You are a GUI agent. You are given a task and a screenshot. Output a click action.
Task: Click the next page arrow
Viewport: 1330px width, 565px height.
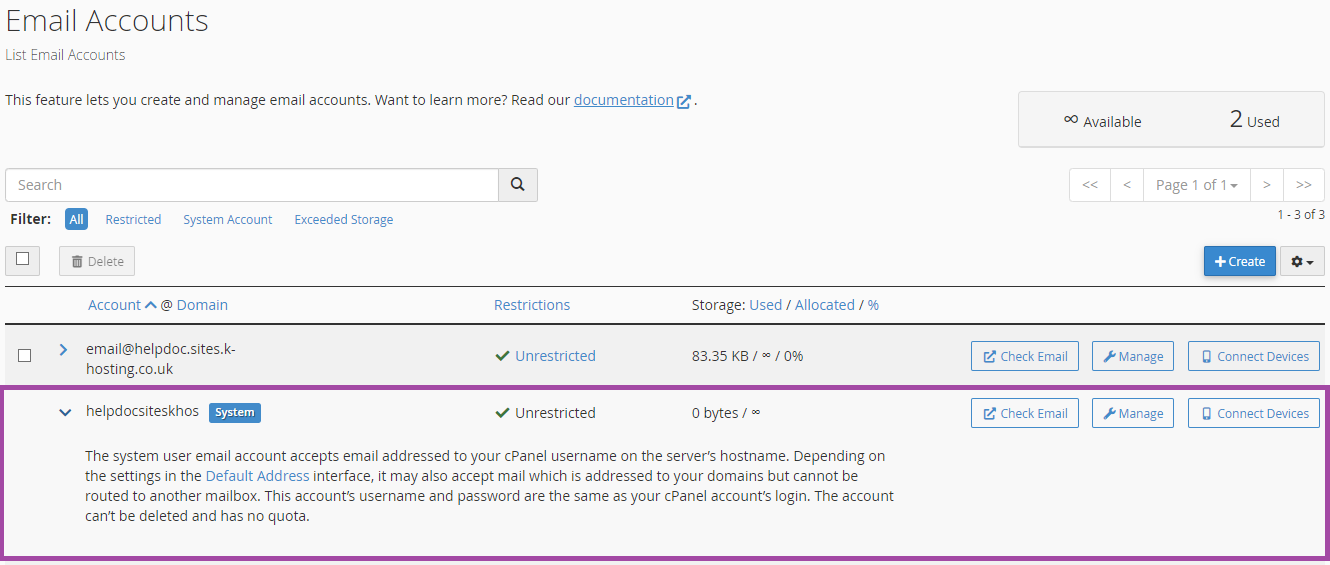tap(1267, 185)
